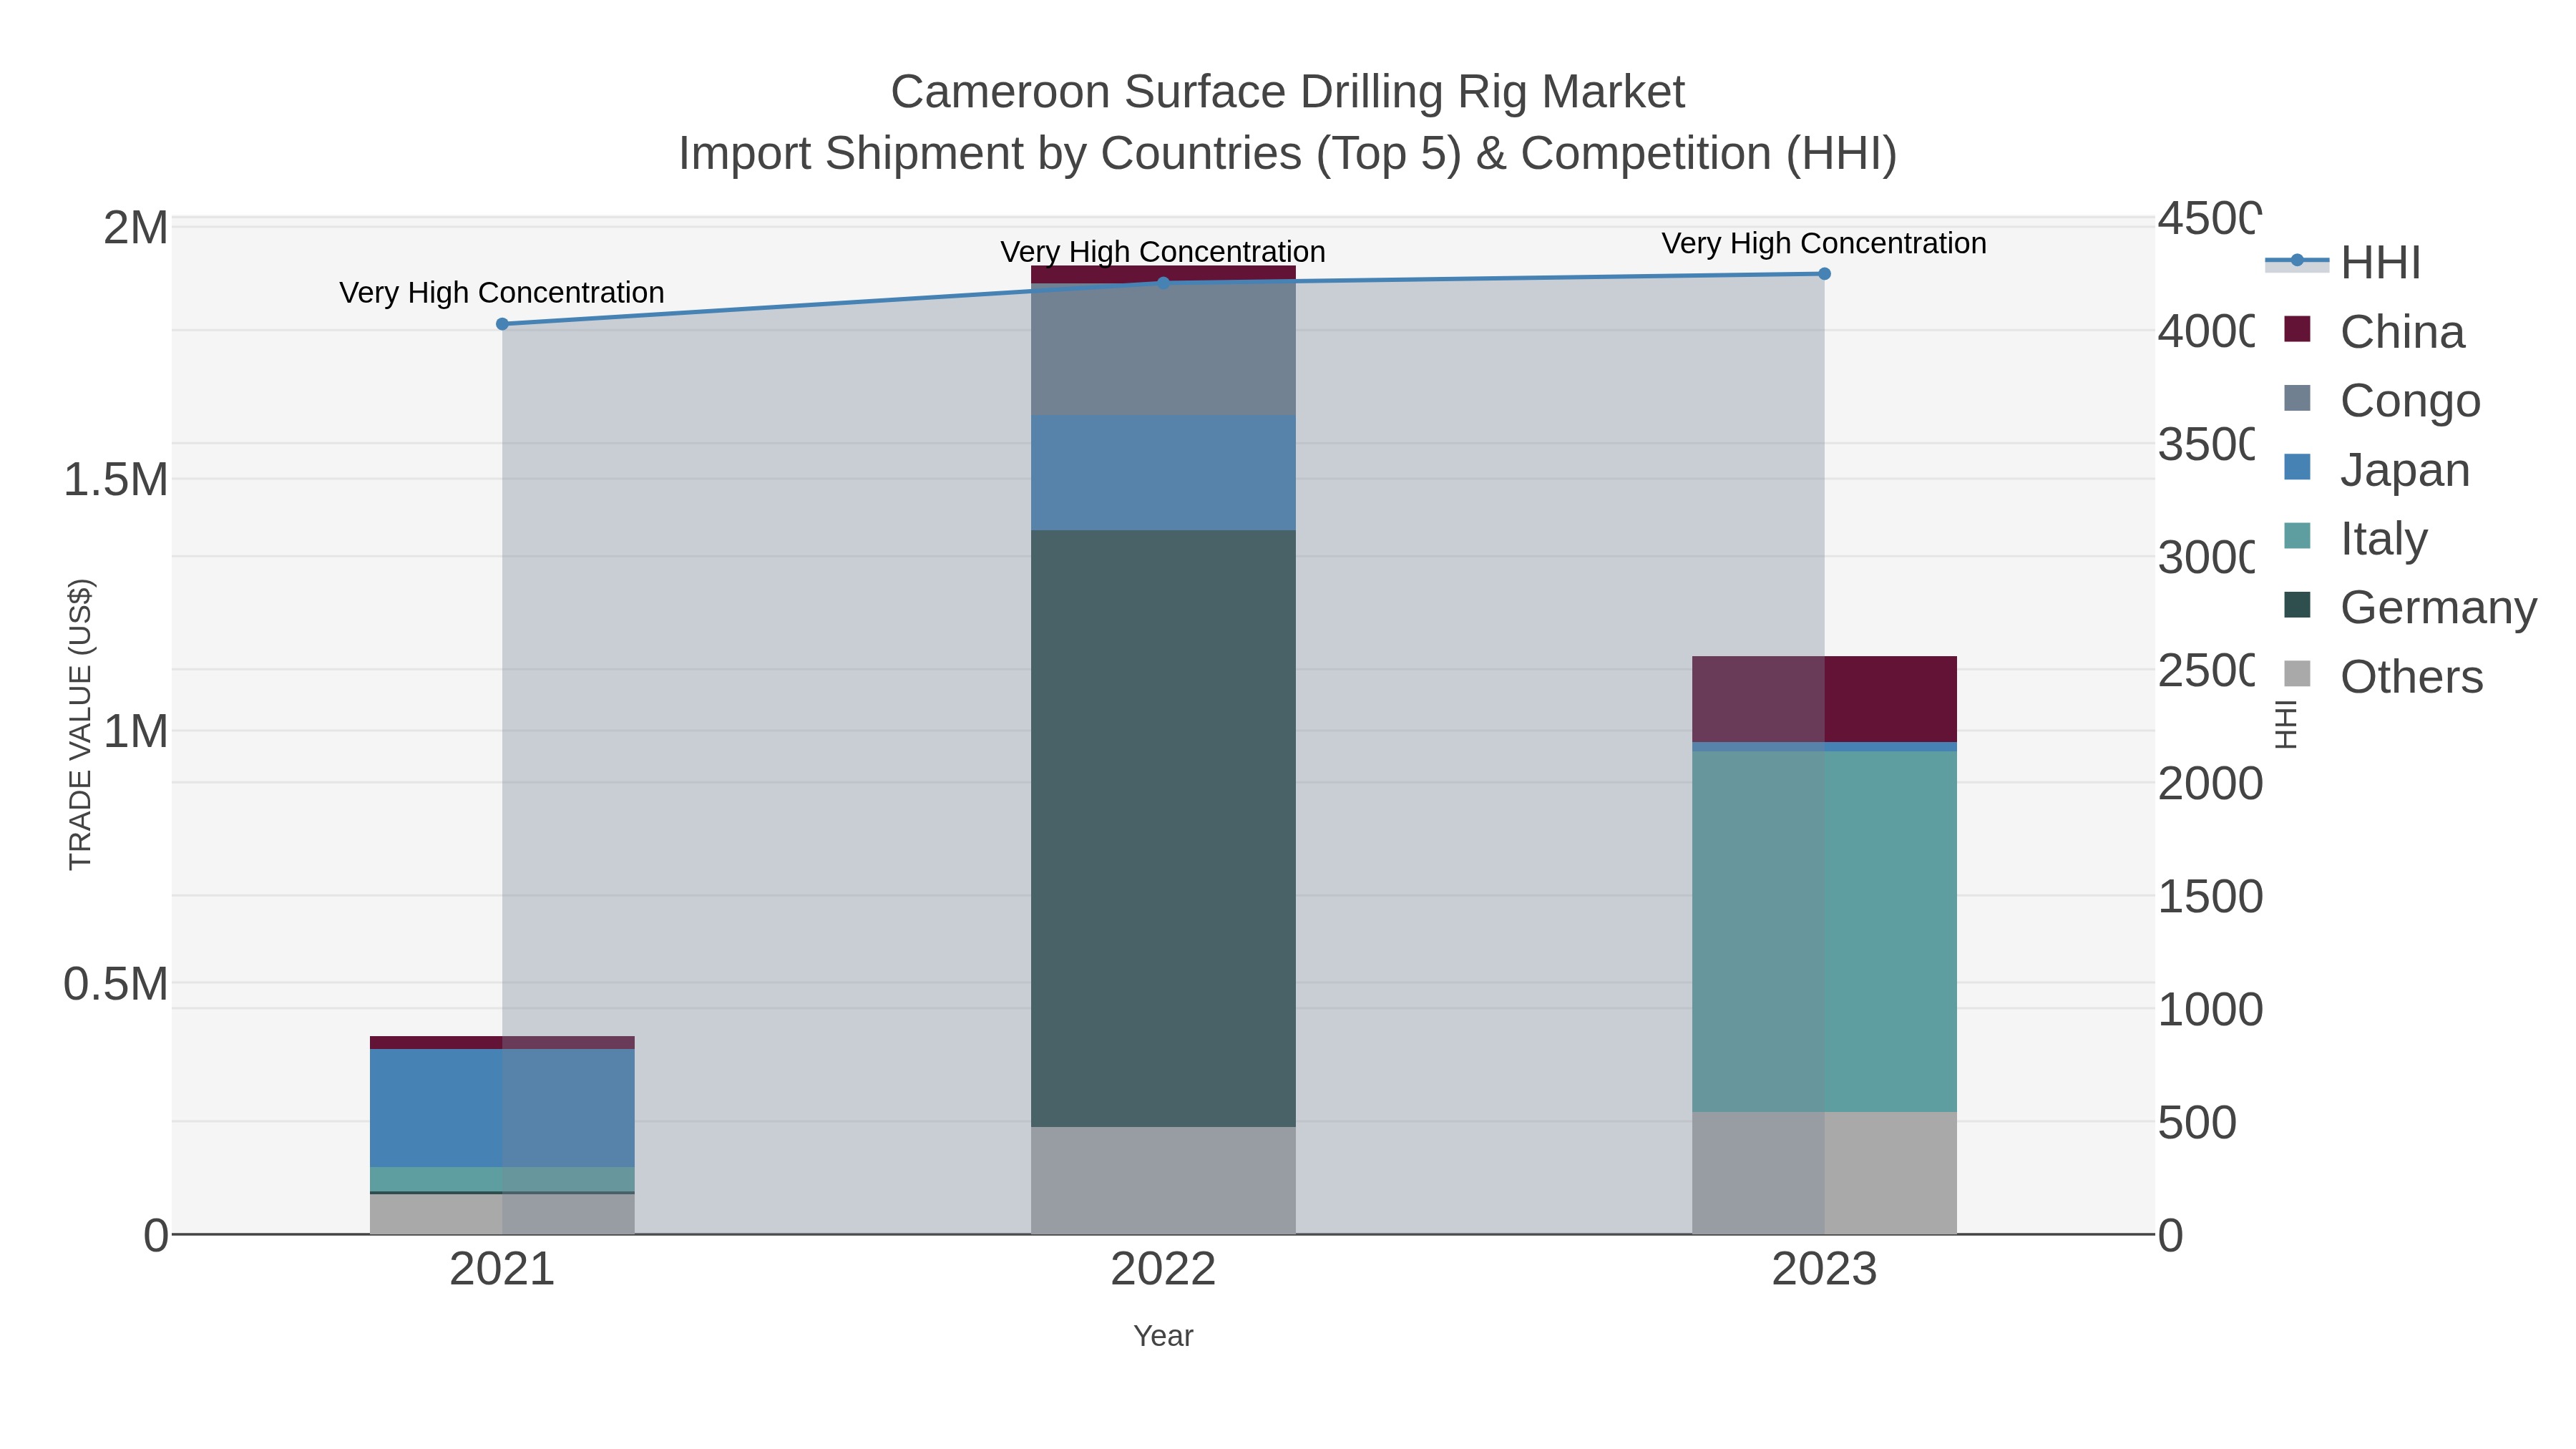Click the HHI data point for 2021
The height and width of the screenshot is (1449, 2576).
point(502,324)
